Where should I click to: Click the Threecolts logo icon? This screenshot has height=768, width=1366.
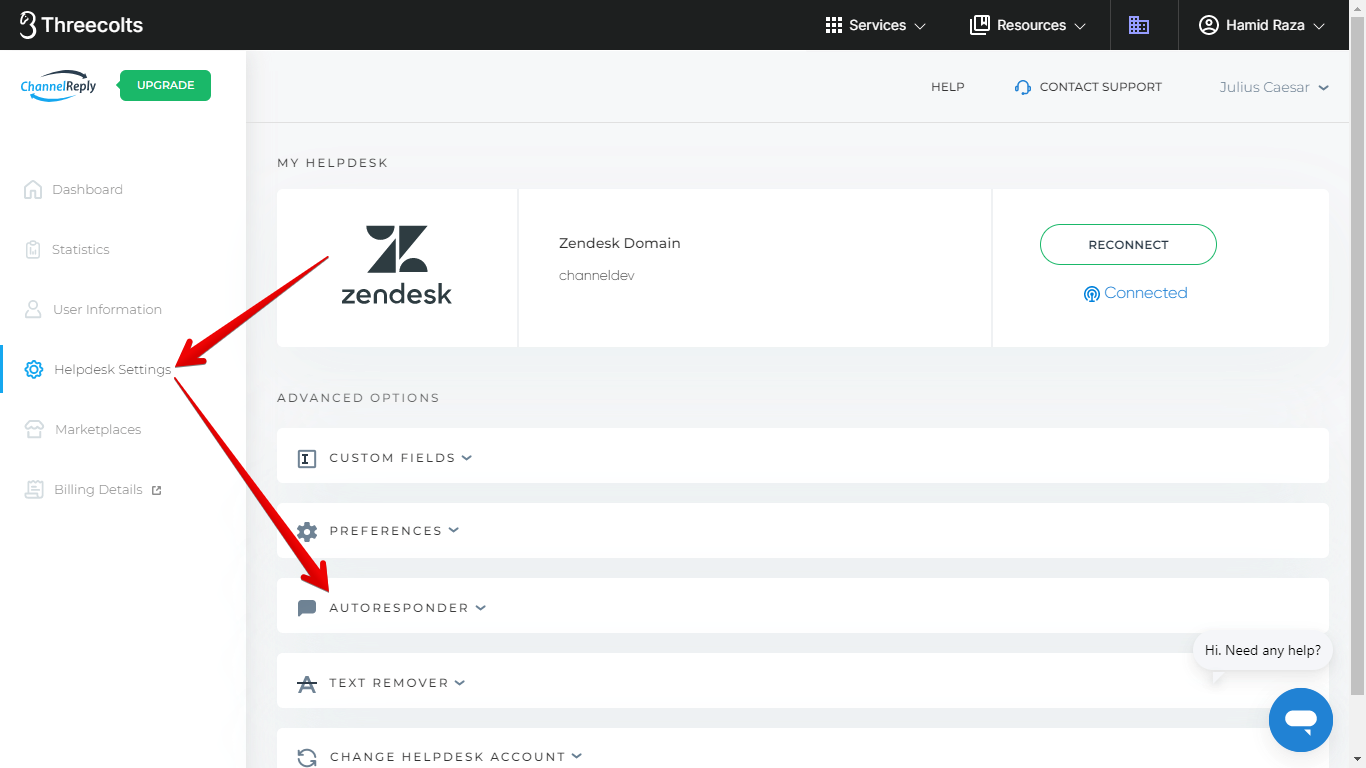point(28,25)
